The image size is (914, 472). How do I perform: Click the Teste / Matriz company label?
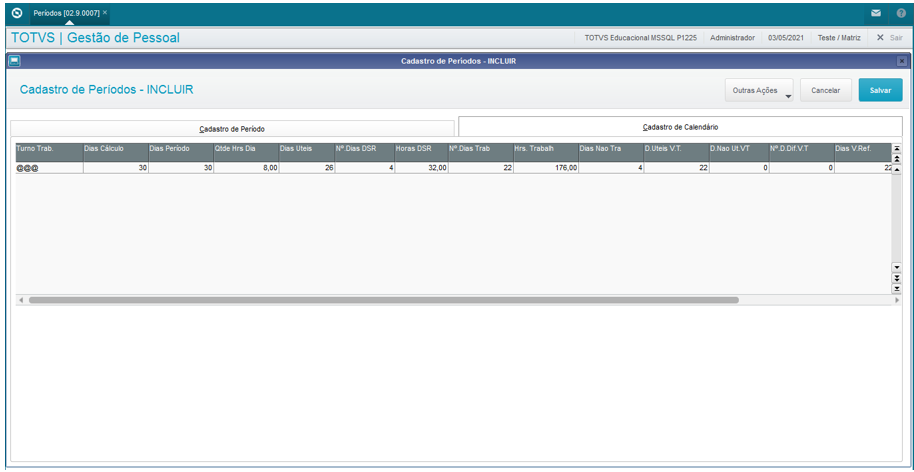pyautogui.click(x=839, y=37)
